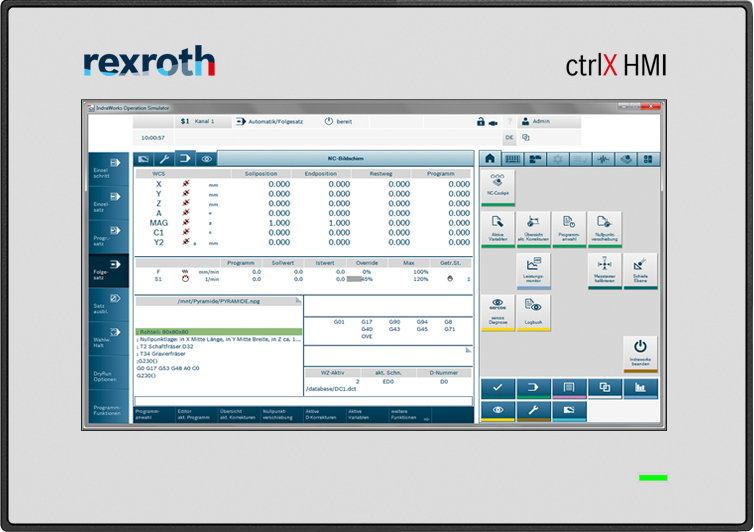
Task: Switch to the eye view tab
Action: point(207,159)
